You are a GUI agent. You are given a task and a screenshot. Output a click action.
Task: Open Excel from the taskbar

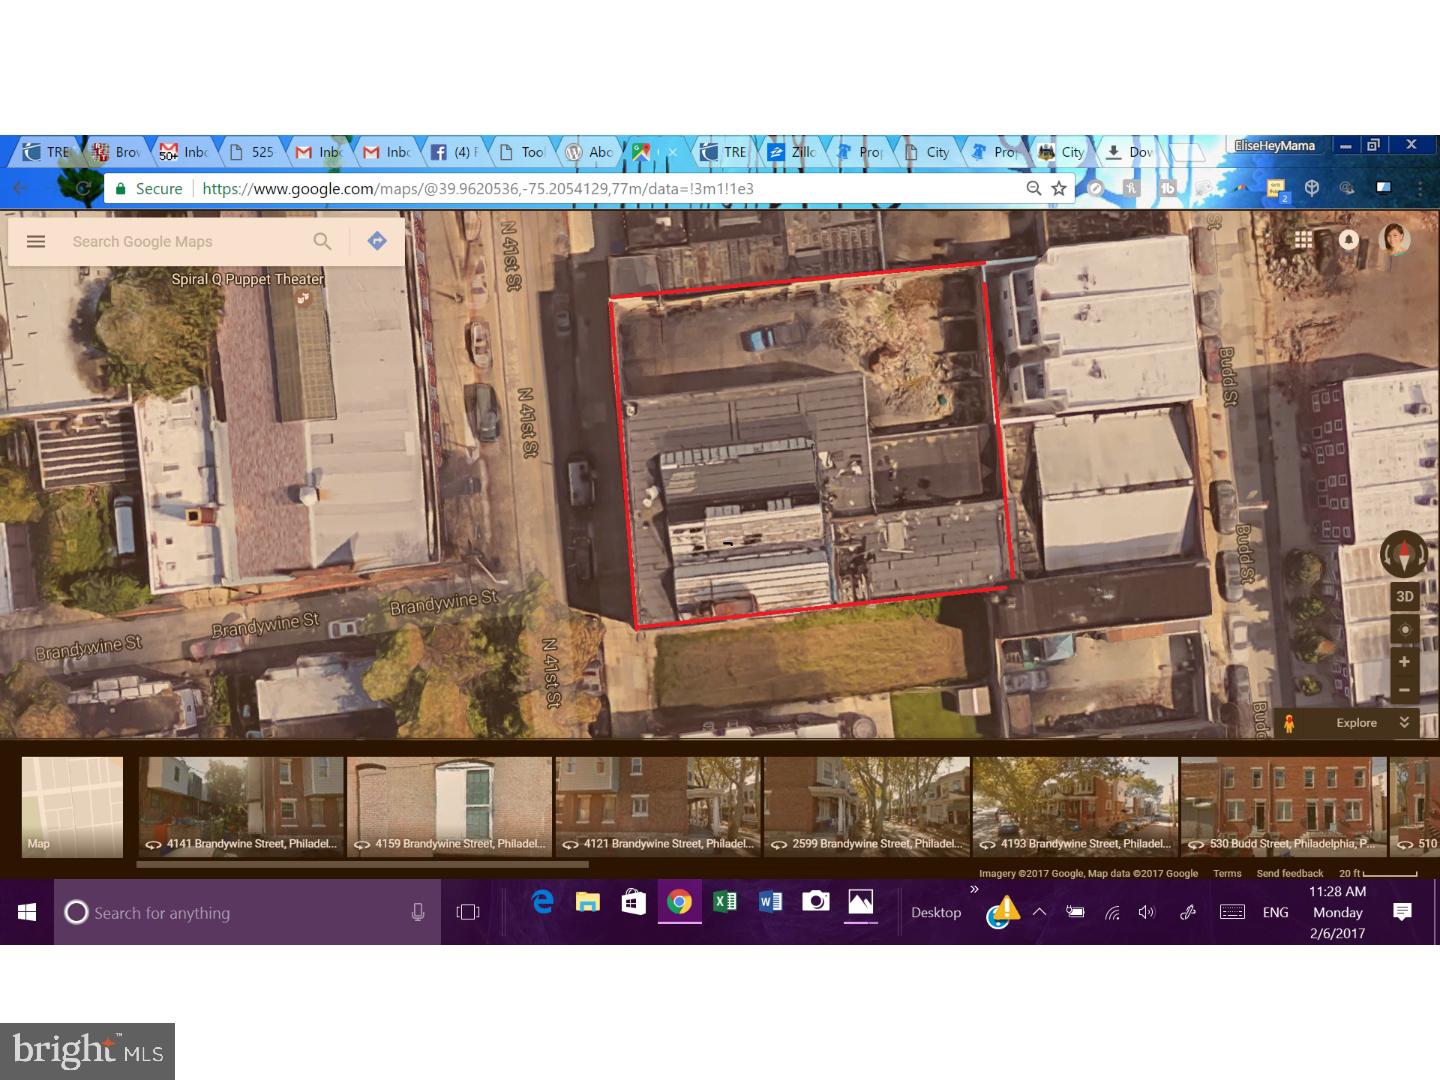pos(725,903)
